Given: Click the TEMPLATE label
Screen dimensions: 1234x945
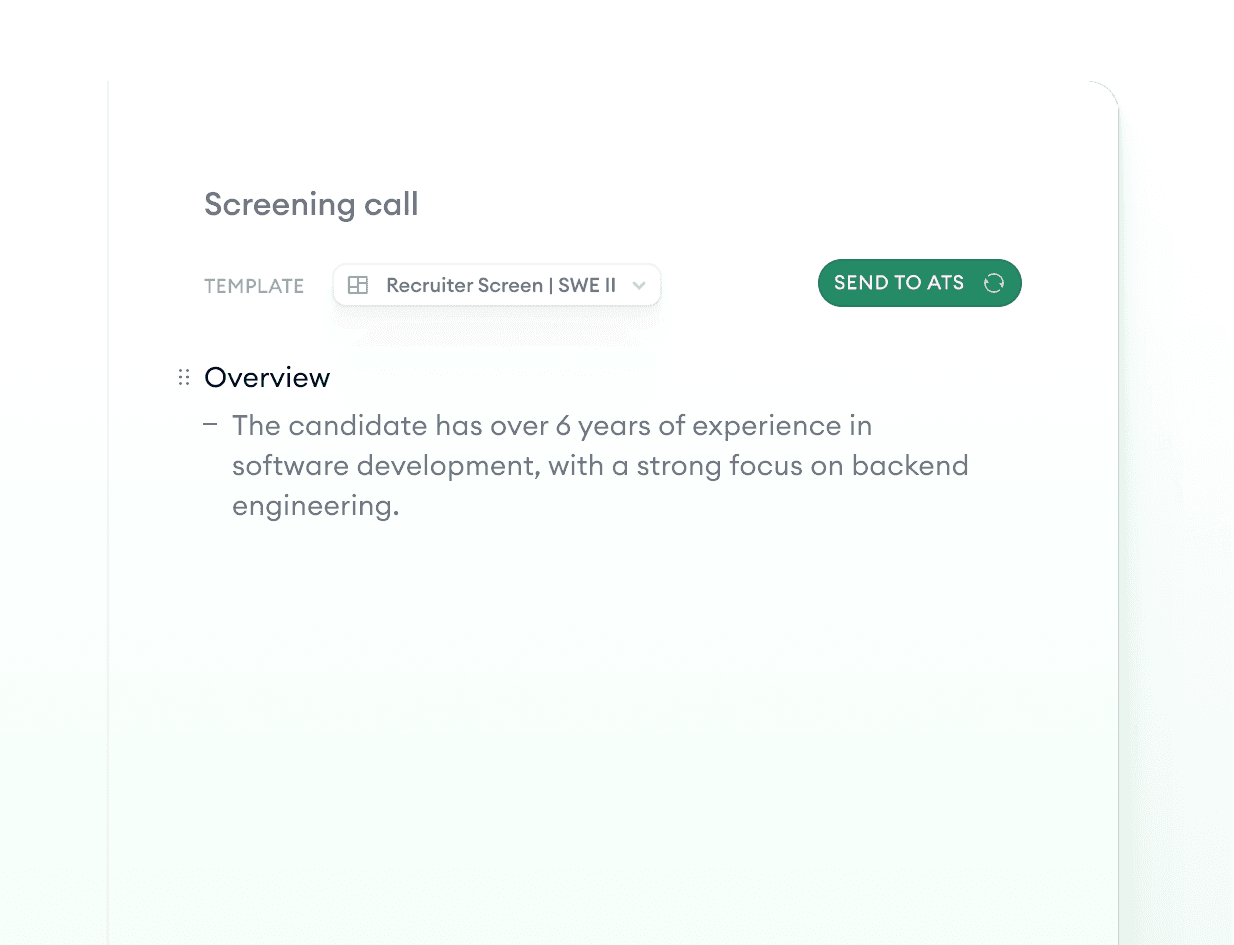Looking at the screenshot, I should tap(254, 286).
